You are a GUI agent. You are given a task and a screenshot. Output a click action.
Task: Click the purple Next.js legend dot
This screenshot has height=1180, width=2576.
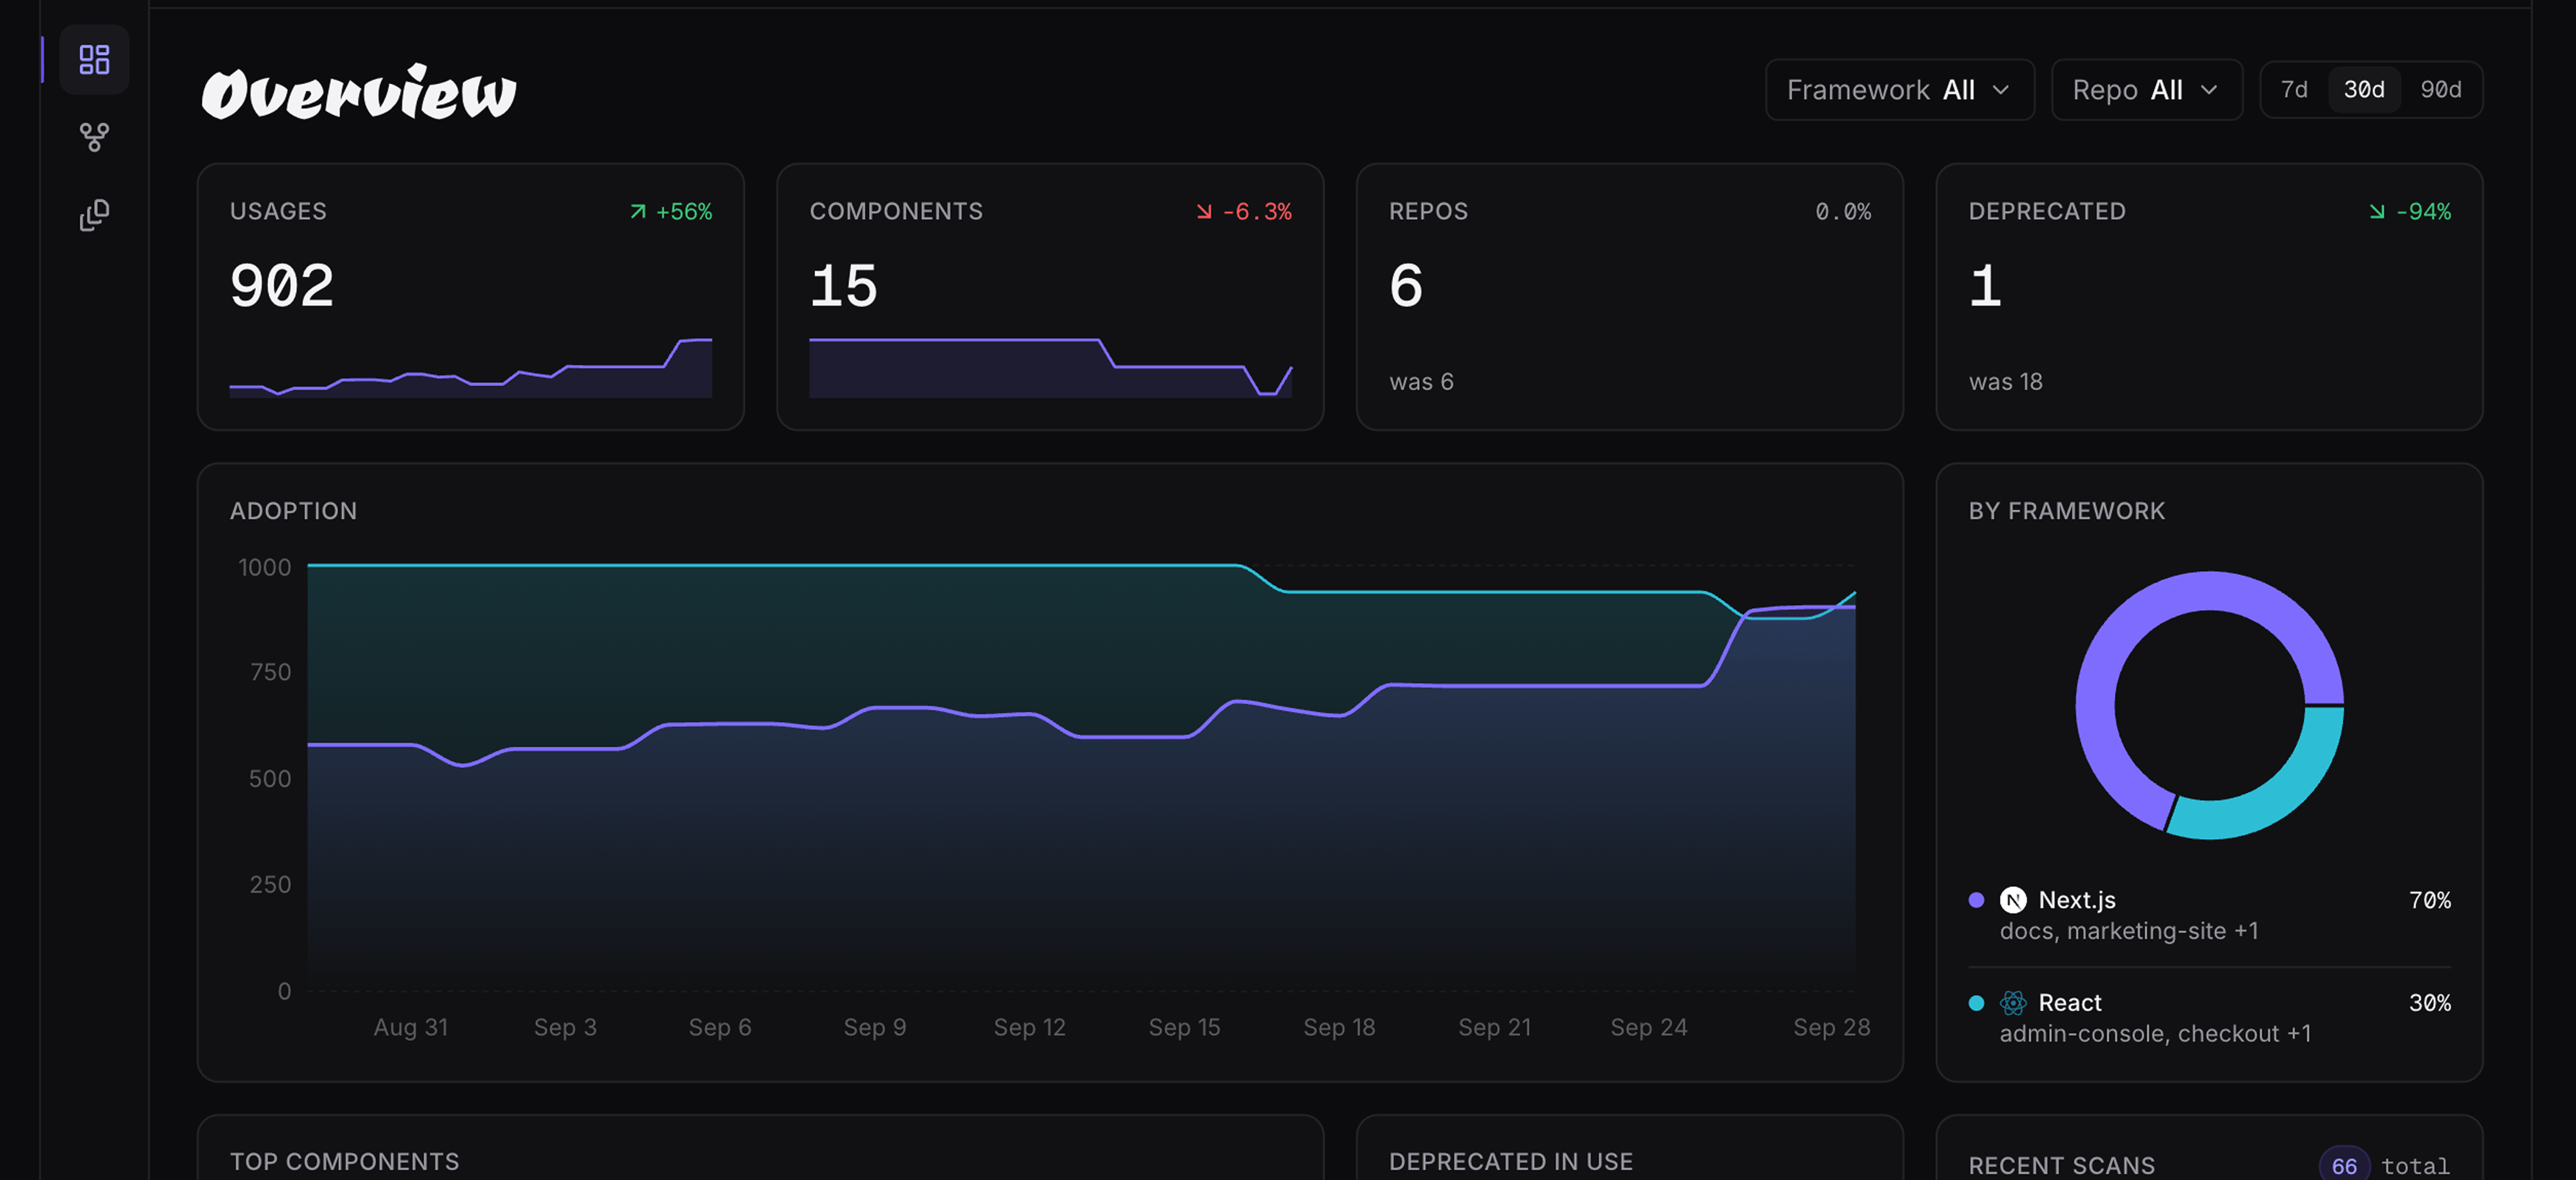click(x=1976, y=900)
